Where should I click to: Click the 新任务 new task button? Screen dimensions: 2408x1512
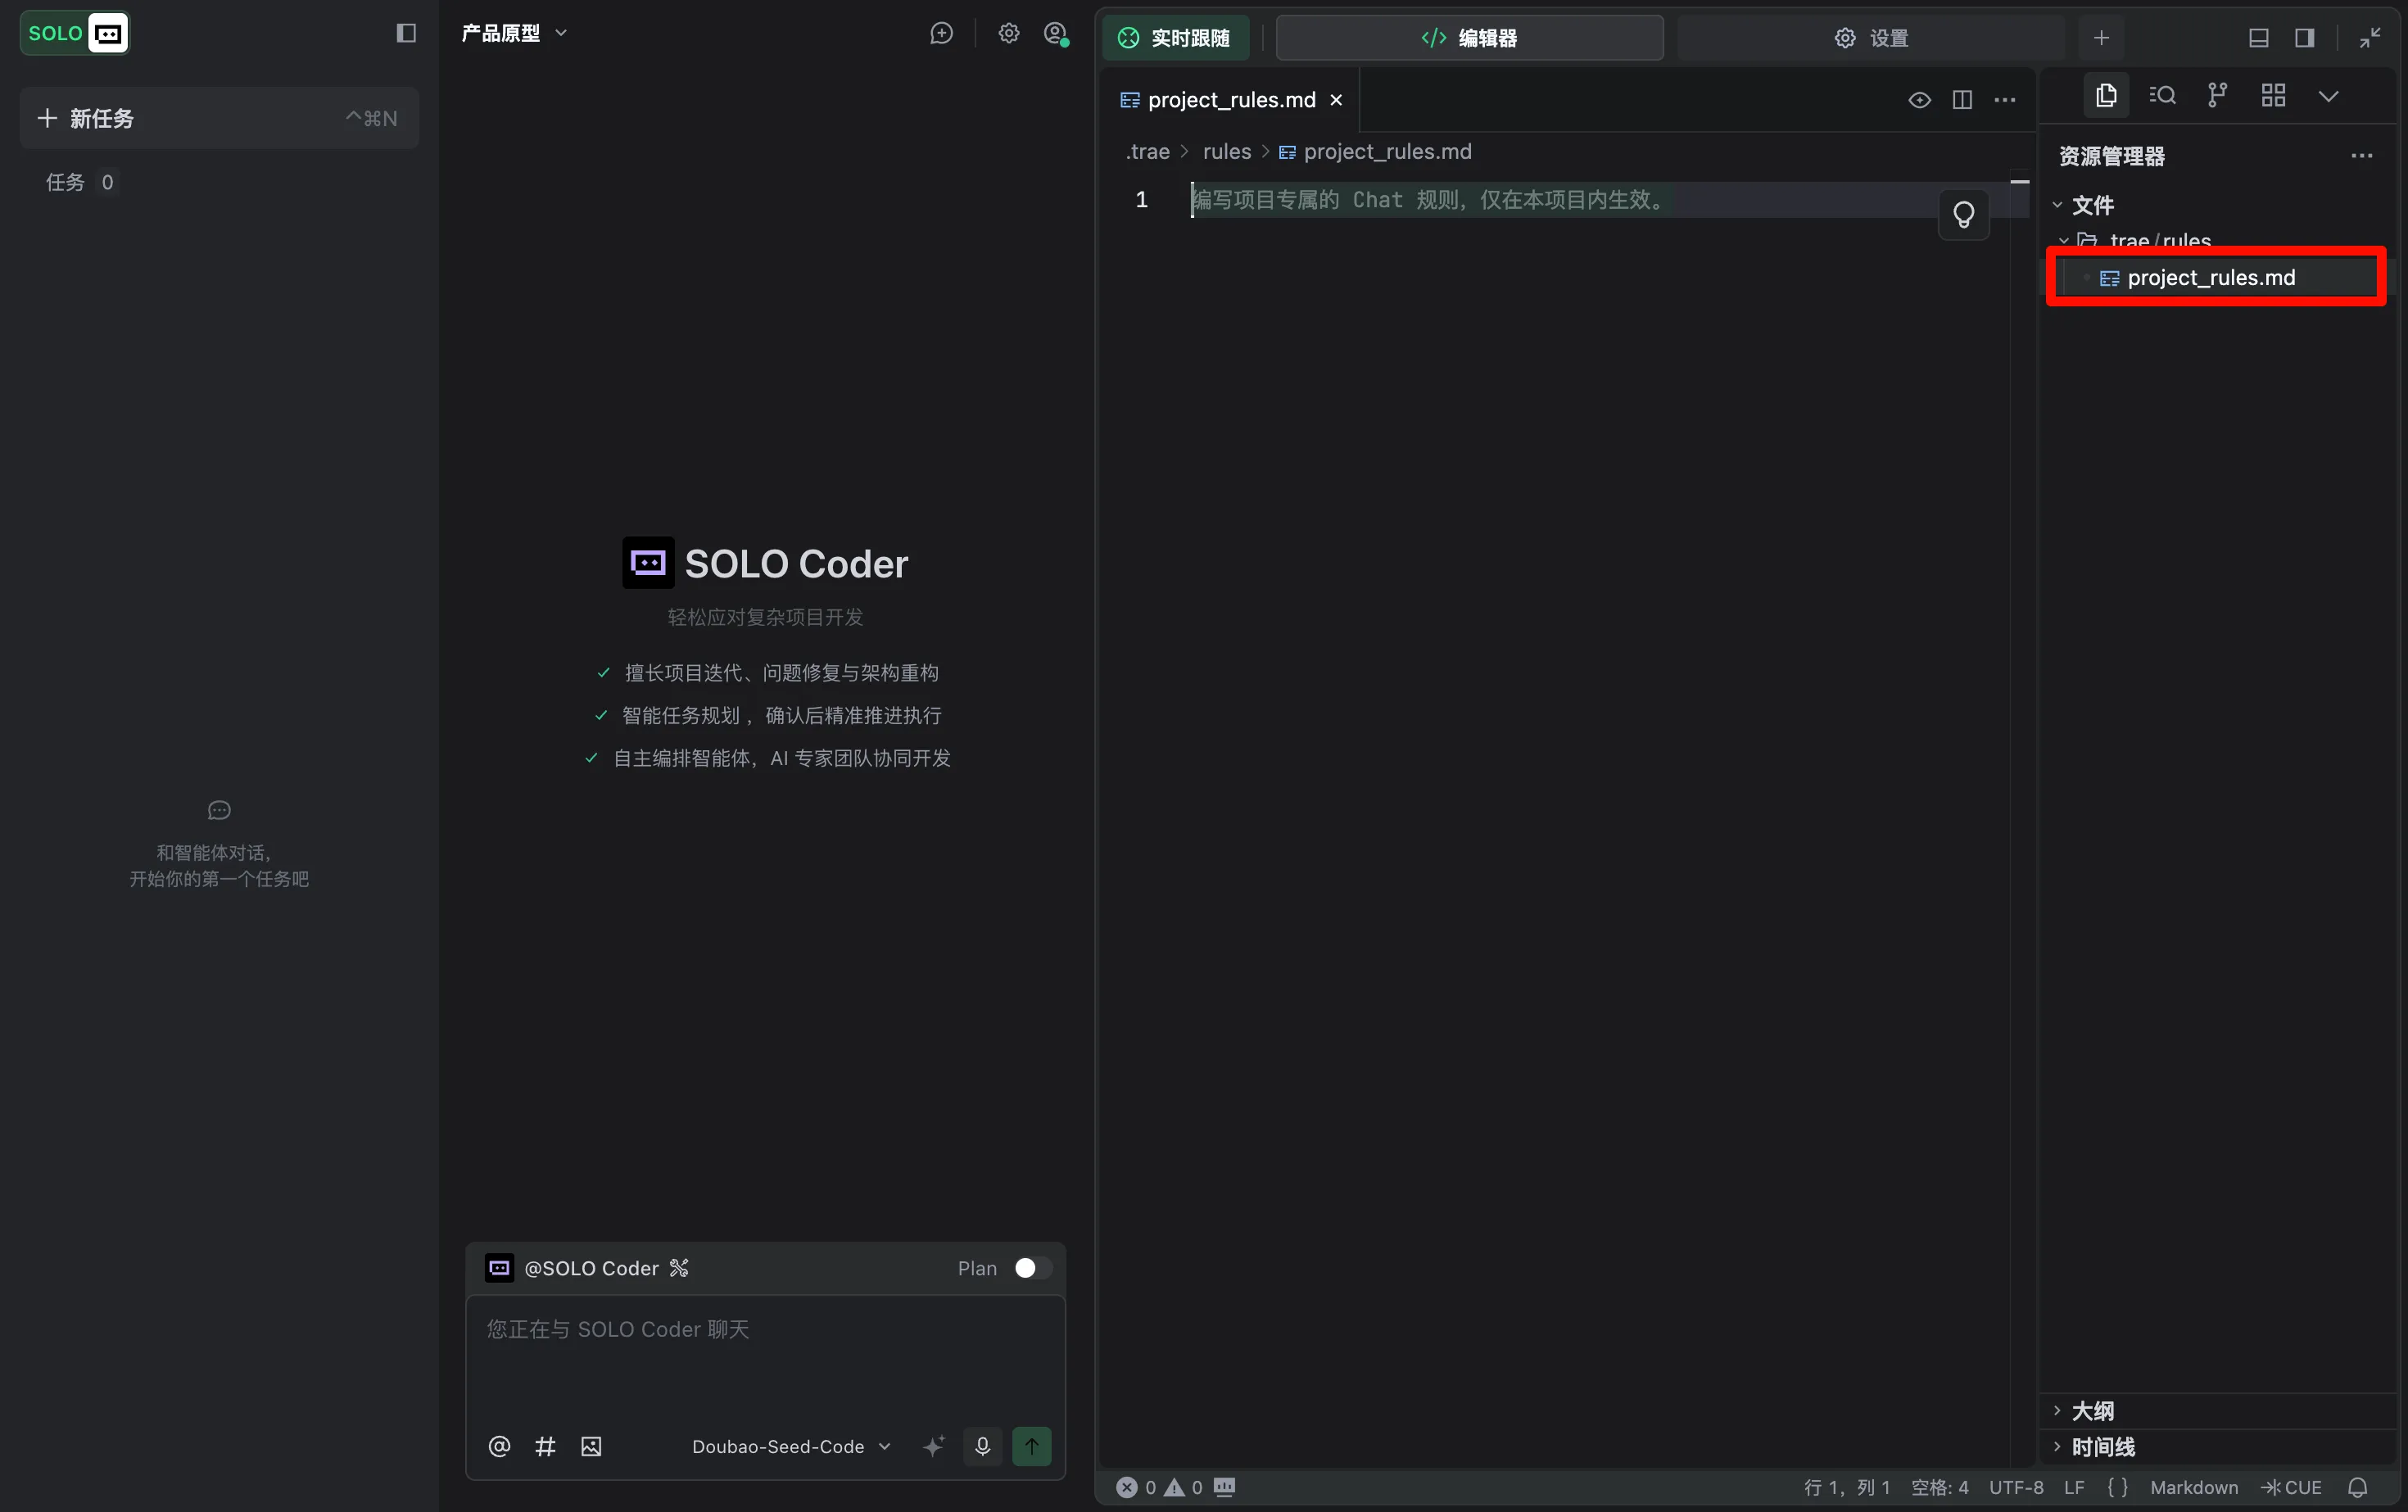point(218,118)
